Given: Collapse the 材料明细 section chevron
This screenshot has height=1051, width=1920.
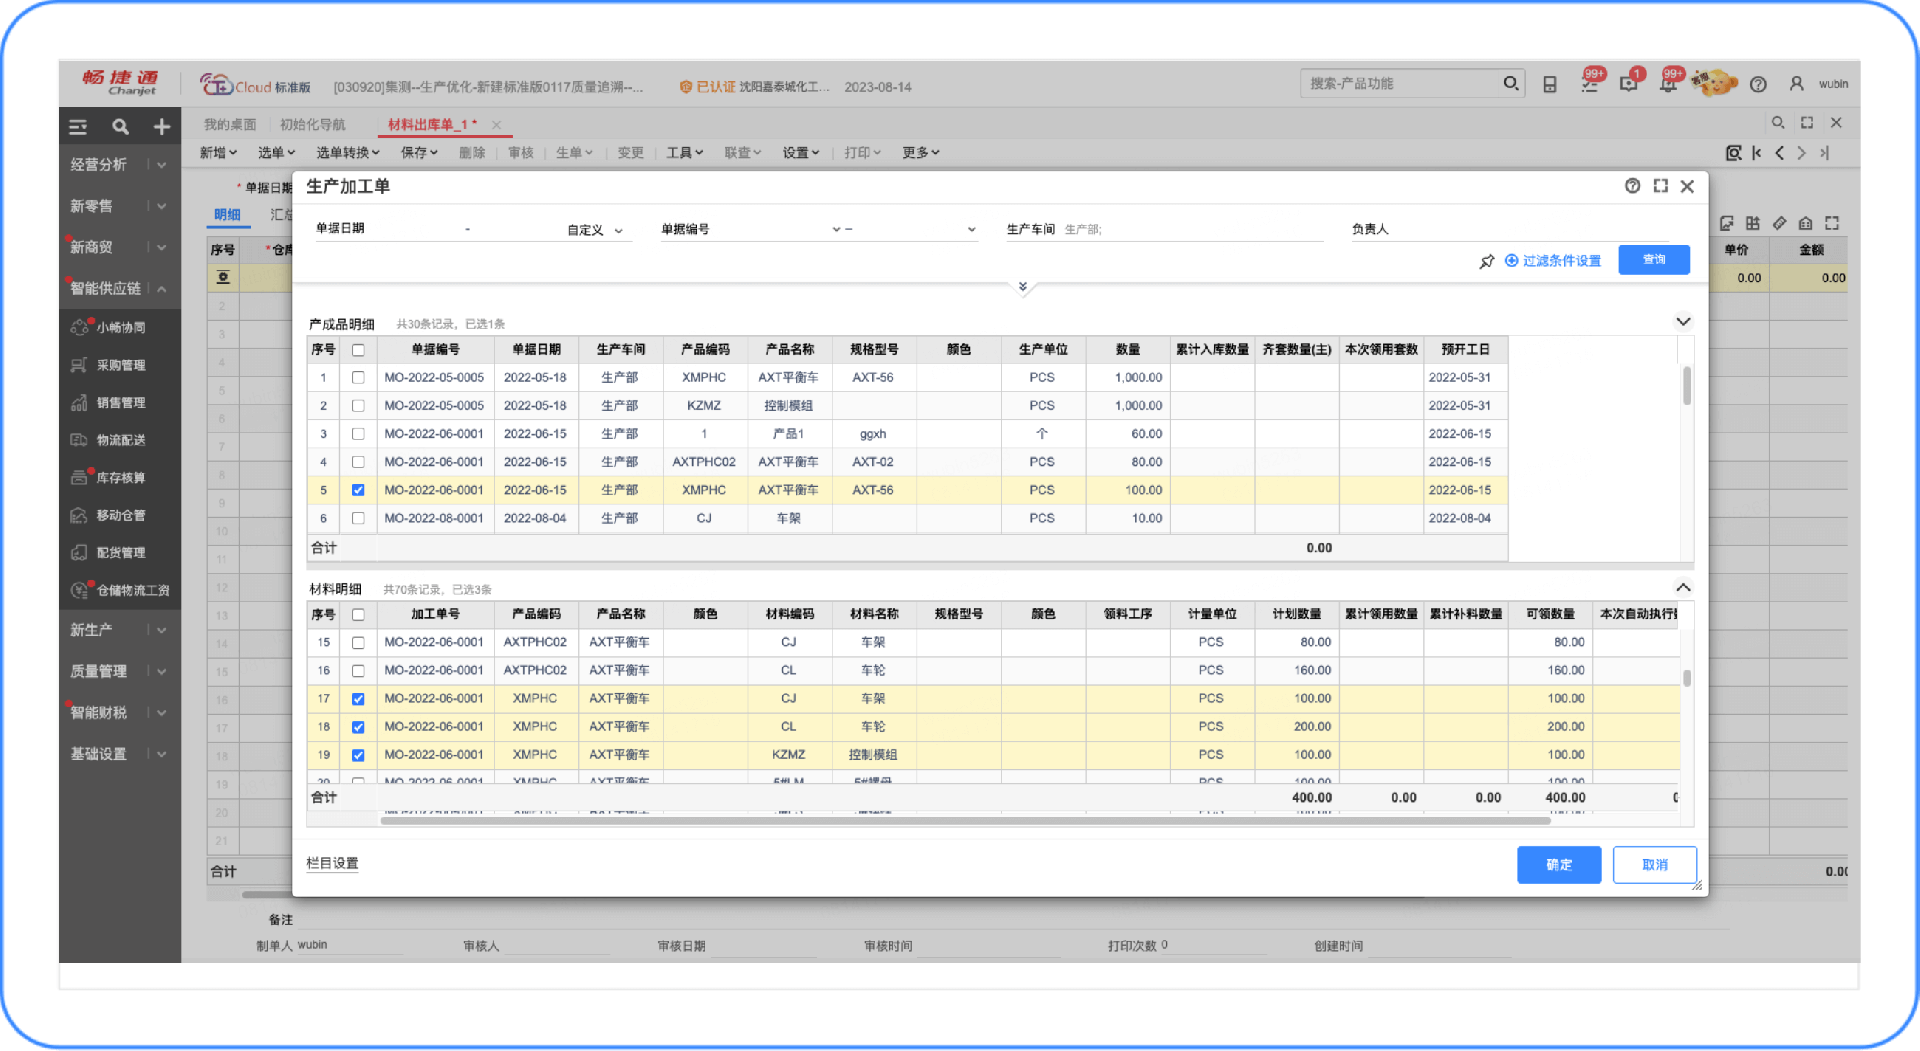Looking at the screenshot, I should coord(1683,588).
